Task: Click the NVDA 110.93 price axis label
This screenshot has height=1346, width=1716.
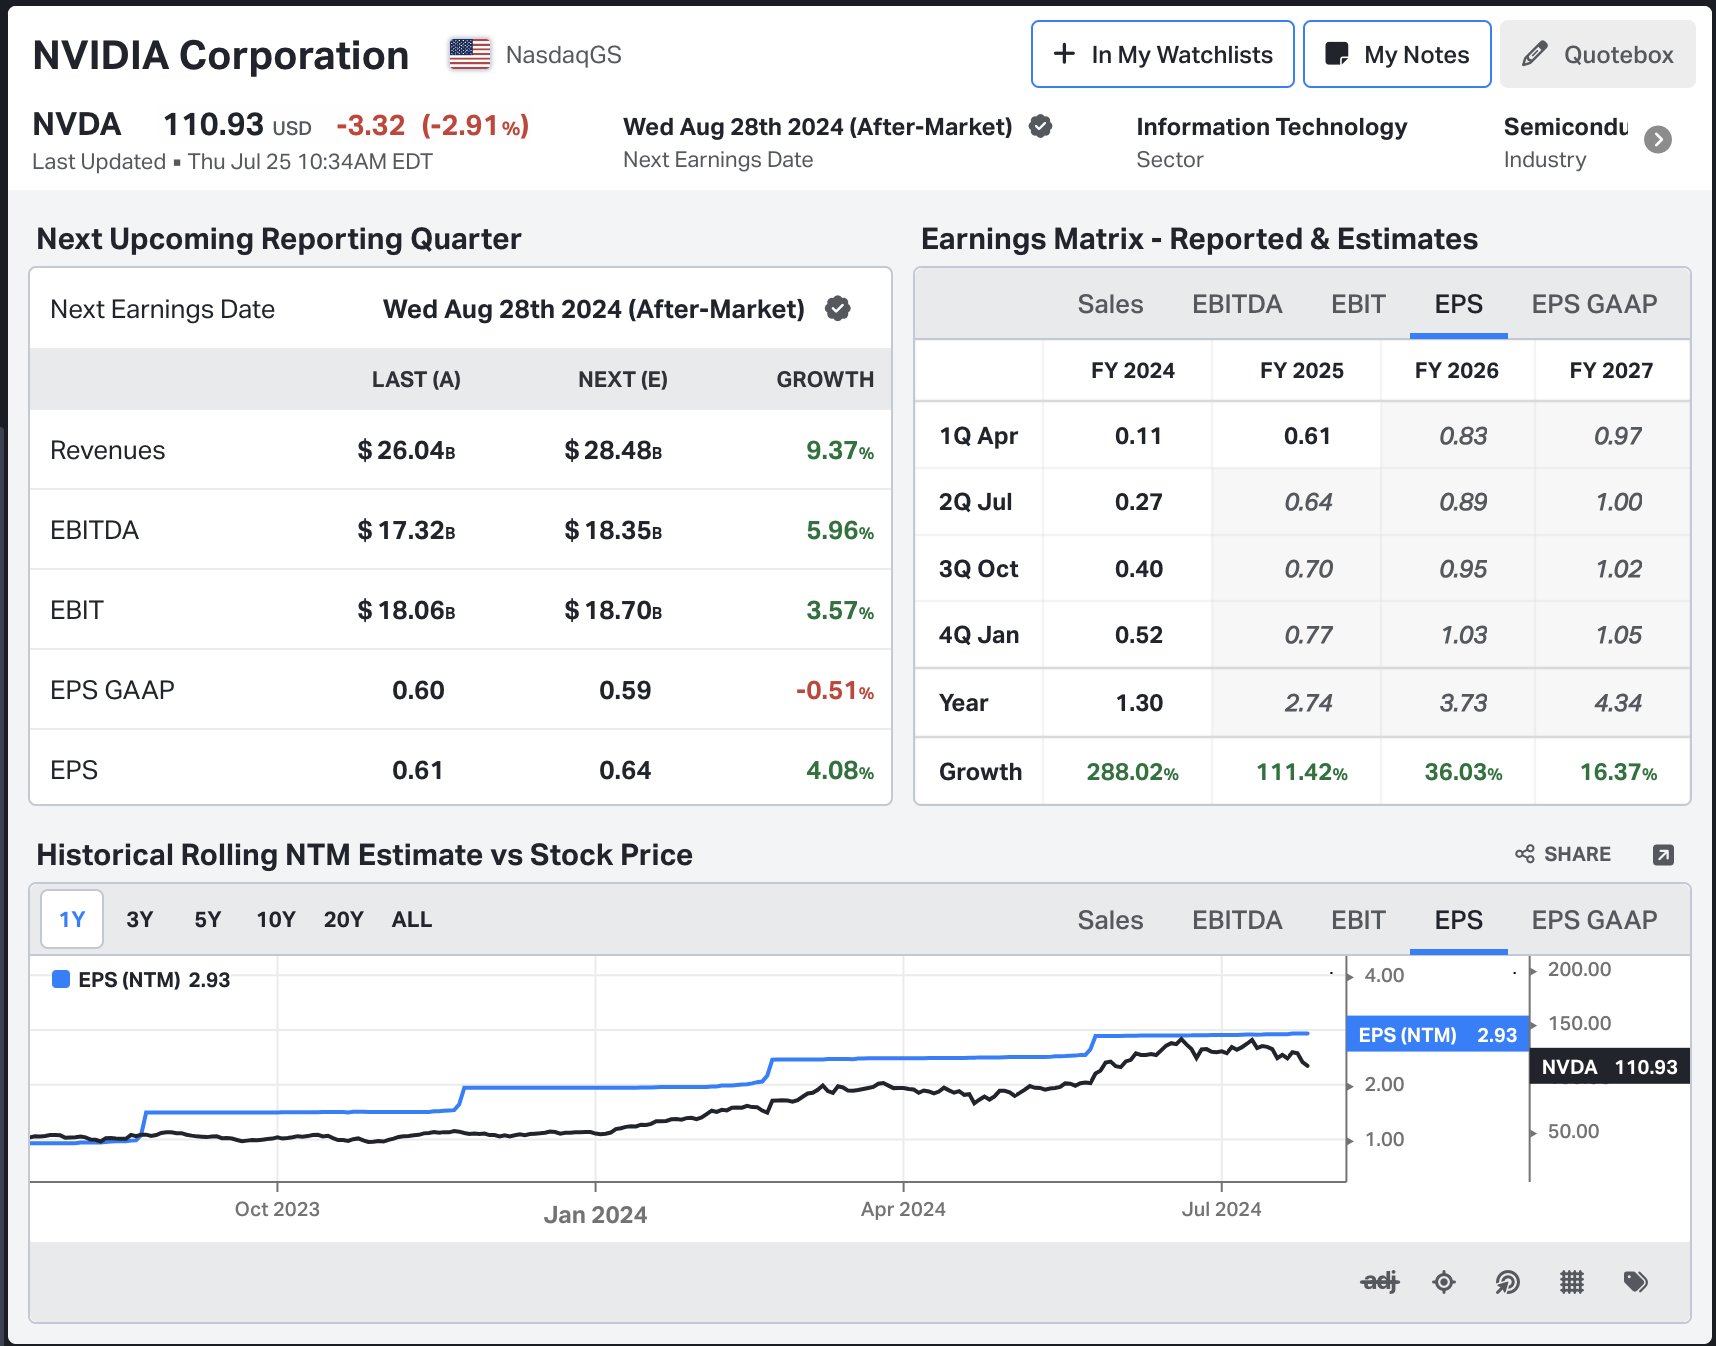Action: pyautogui.click(x=1610, y=1067)
